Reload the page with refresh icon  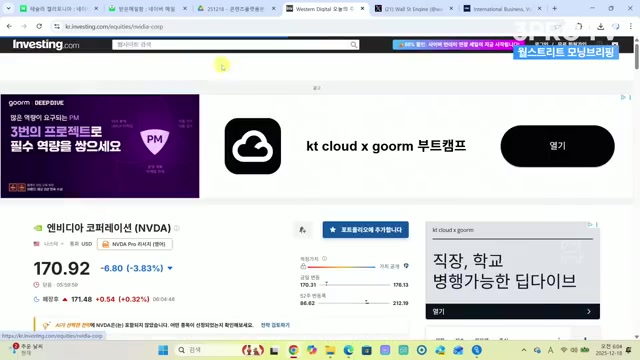pyautogui.click(x=39, y=27)
